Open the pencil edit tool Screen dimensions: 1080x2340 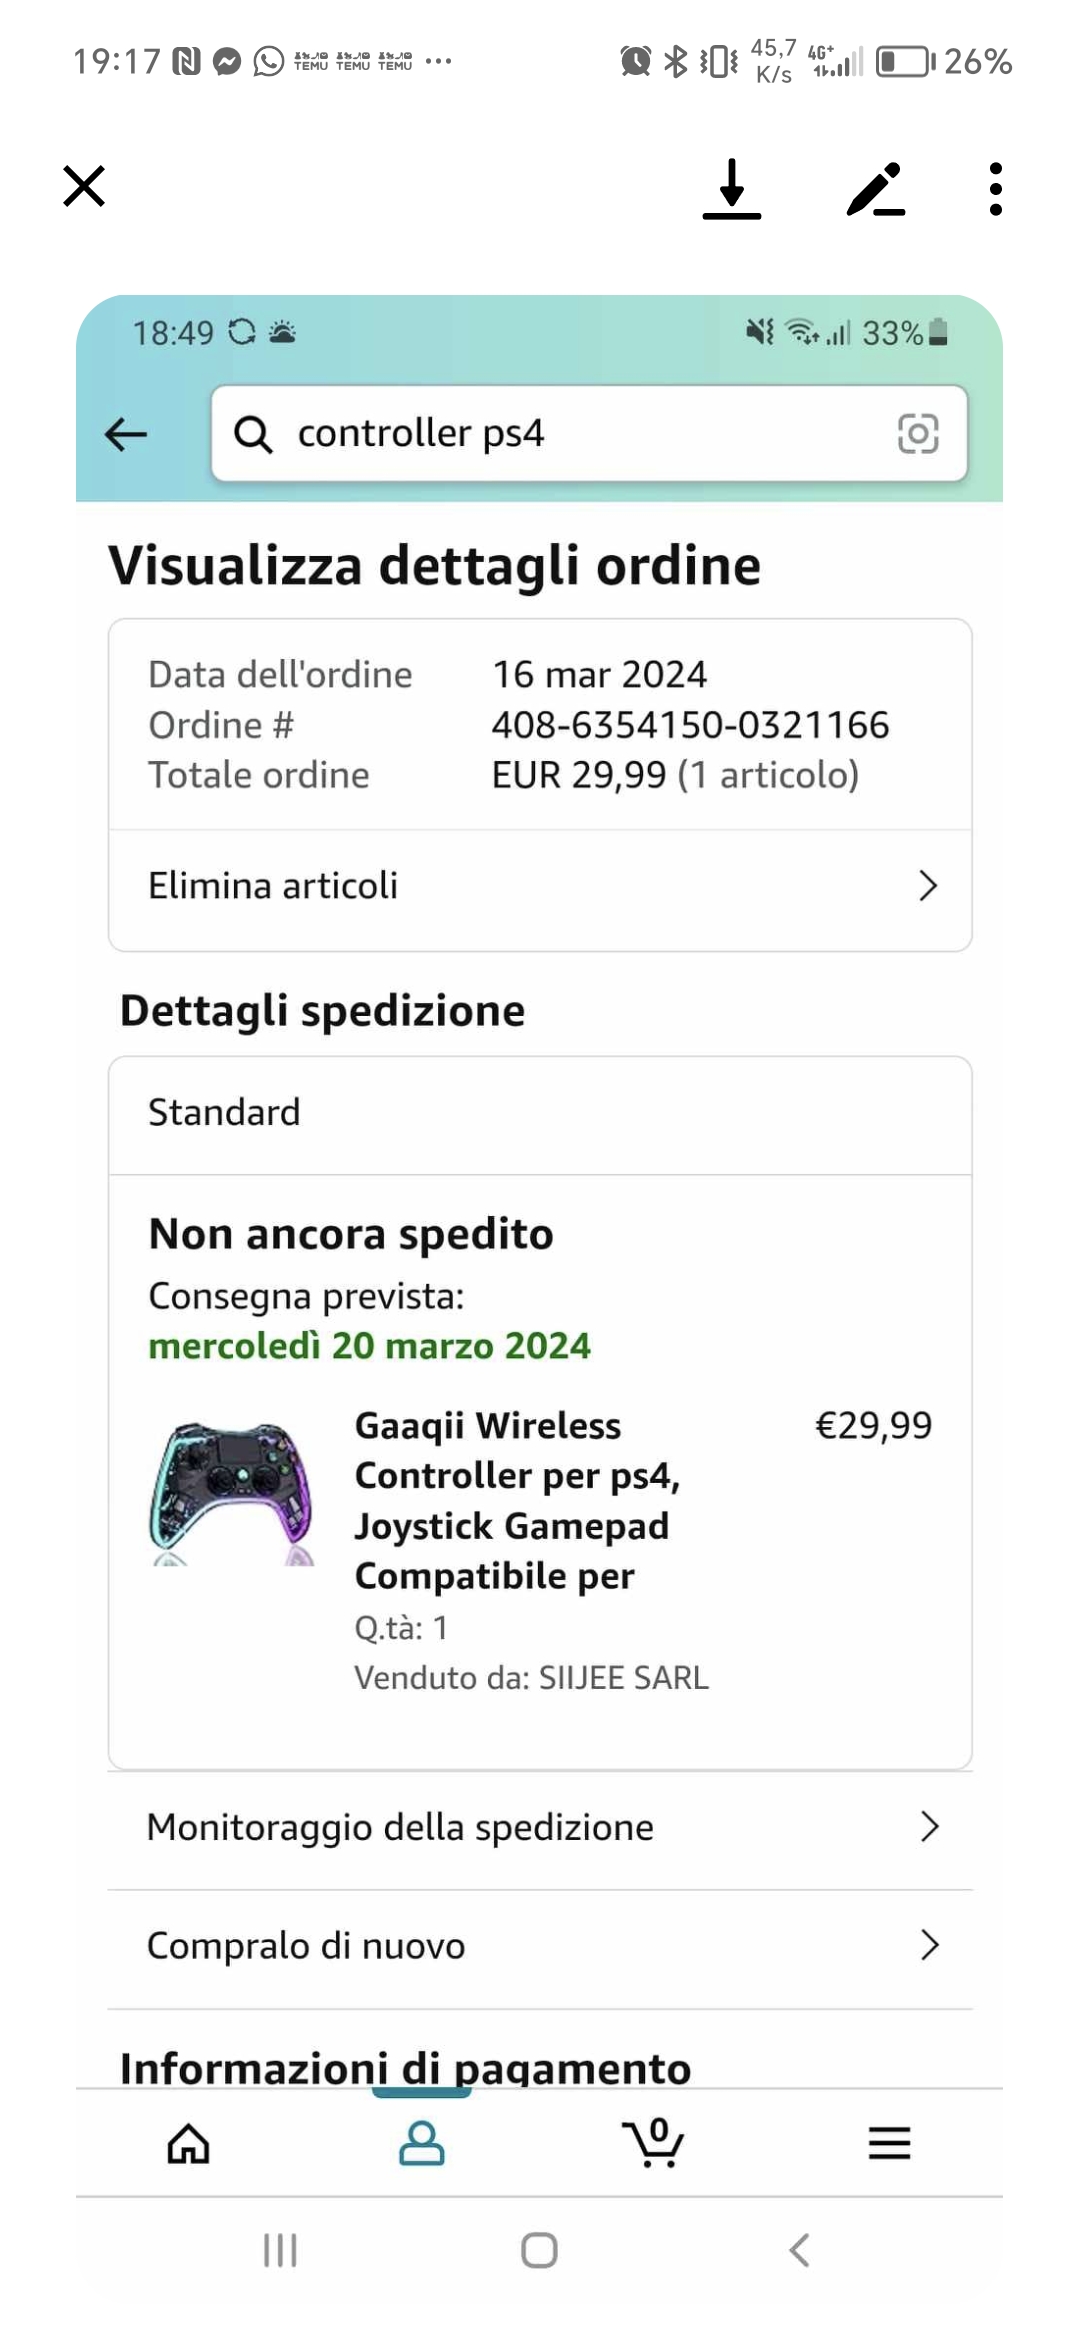coord(876,188)
